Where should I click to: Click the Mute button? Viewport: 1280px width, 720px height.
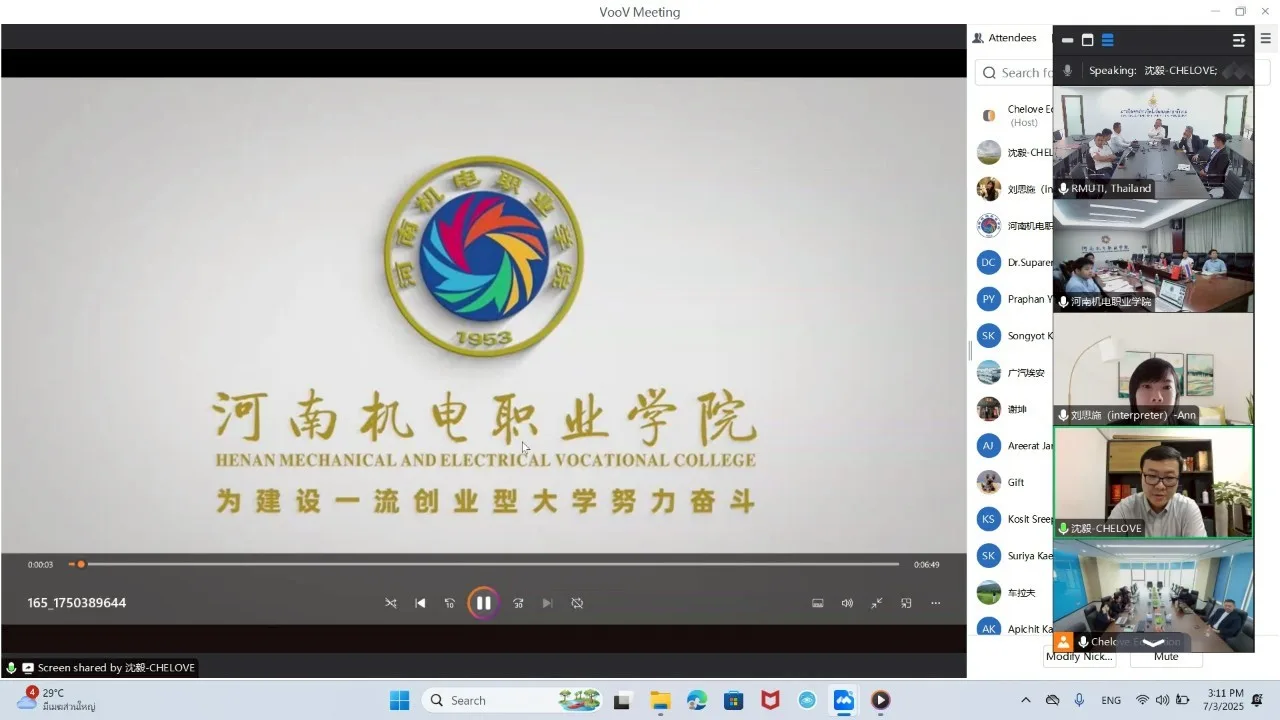point(1166,657)
